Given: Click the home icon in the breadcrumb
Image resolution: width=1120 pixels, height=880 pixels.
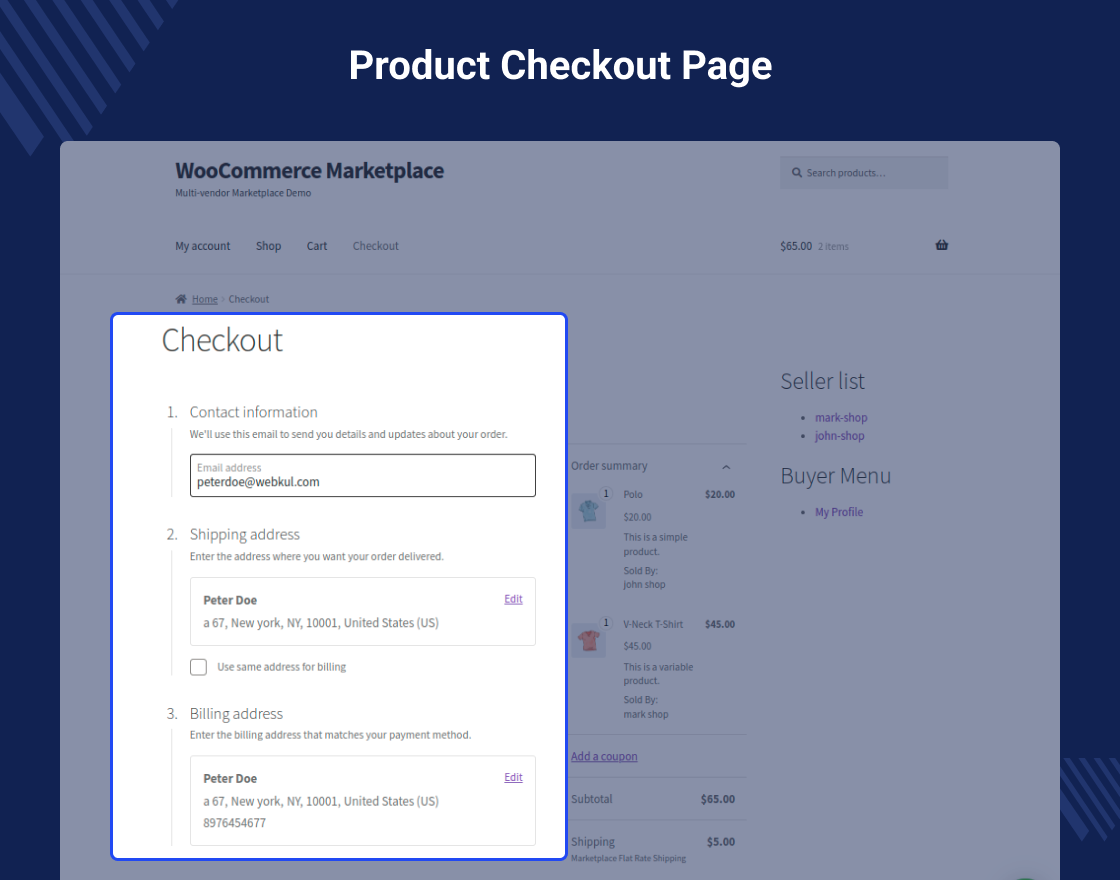Looking at the screenshot, I should (180, 298).
